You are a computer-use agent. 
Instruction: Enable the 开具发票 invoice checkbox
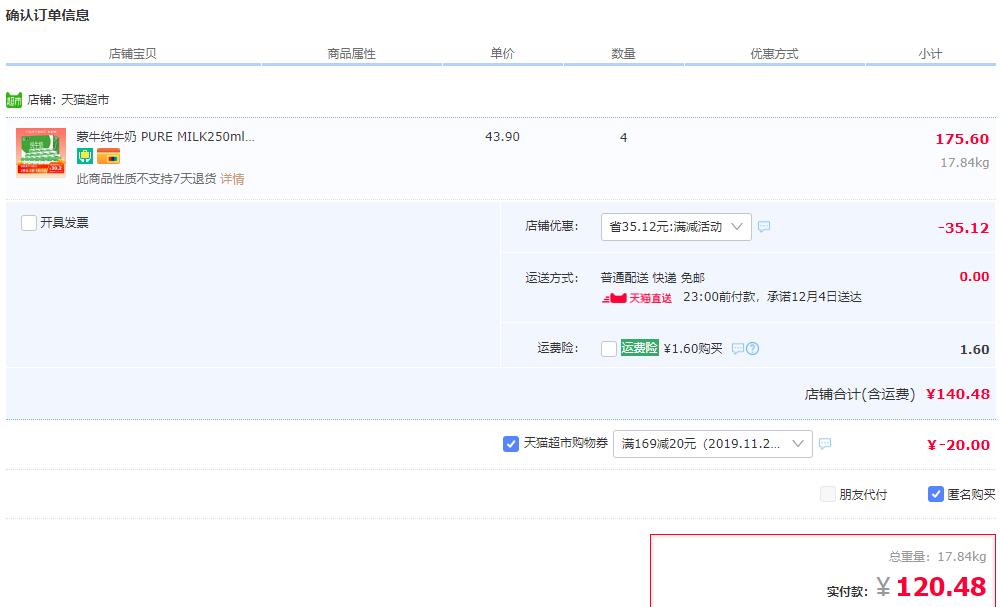29,223
